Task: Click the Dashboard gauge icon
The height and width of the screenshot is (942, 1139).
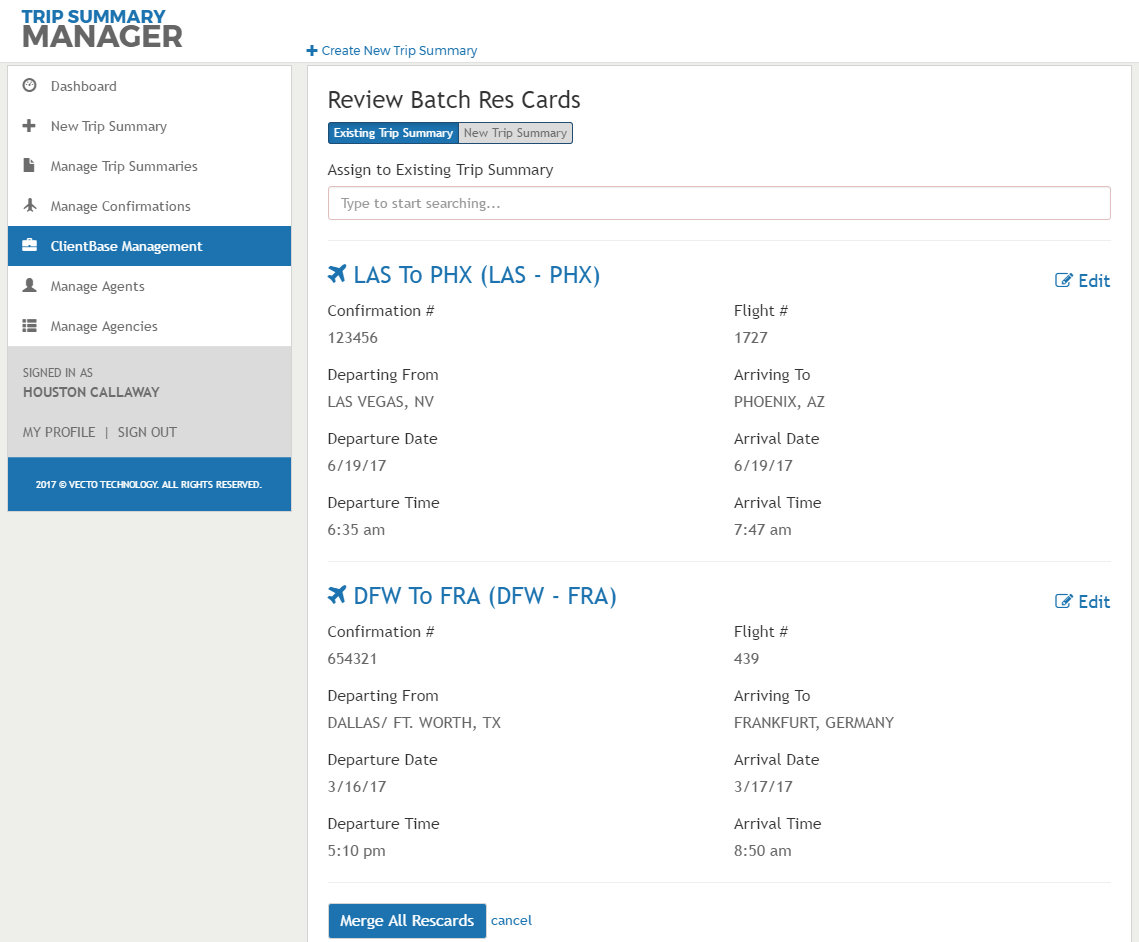Action: pos(30,86)
